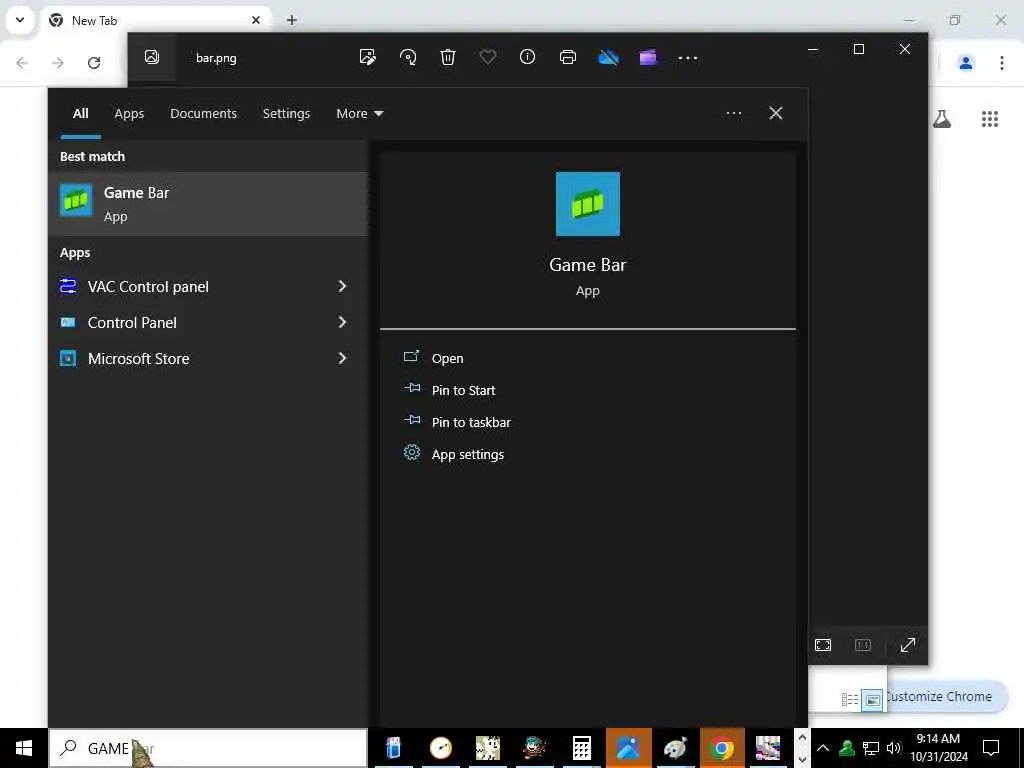
Task: Switch to the Apps search filter tab
Action: tap(129, 113)
